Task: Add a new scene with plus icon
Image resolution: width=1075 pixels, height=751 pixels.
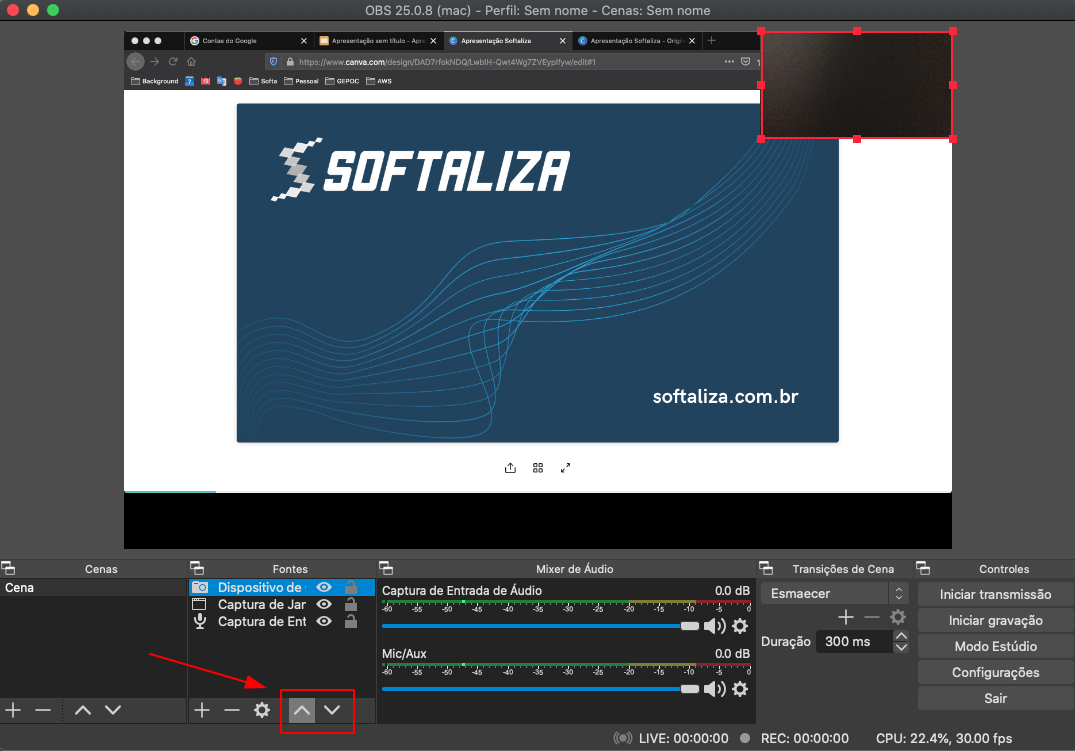Action: (x=13, y=710)
